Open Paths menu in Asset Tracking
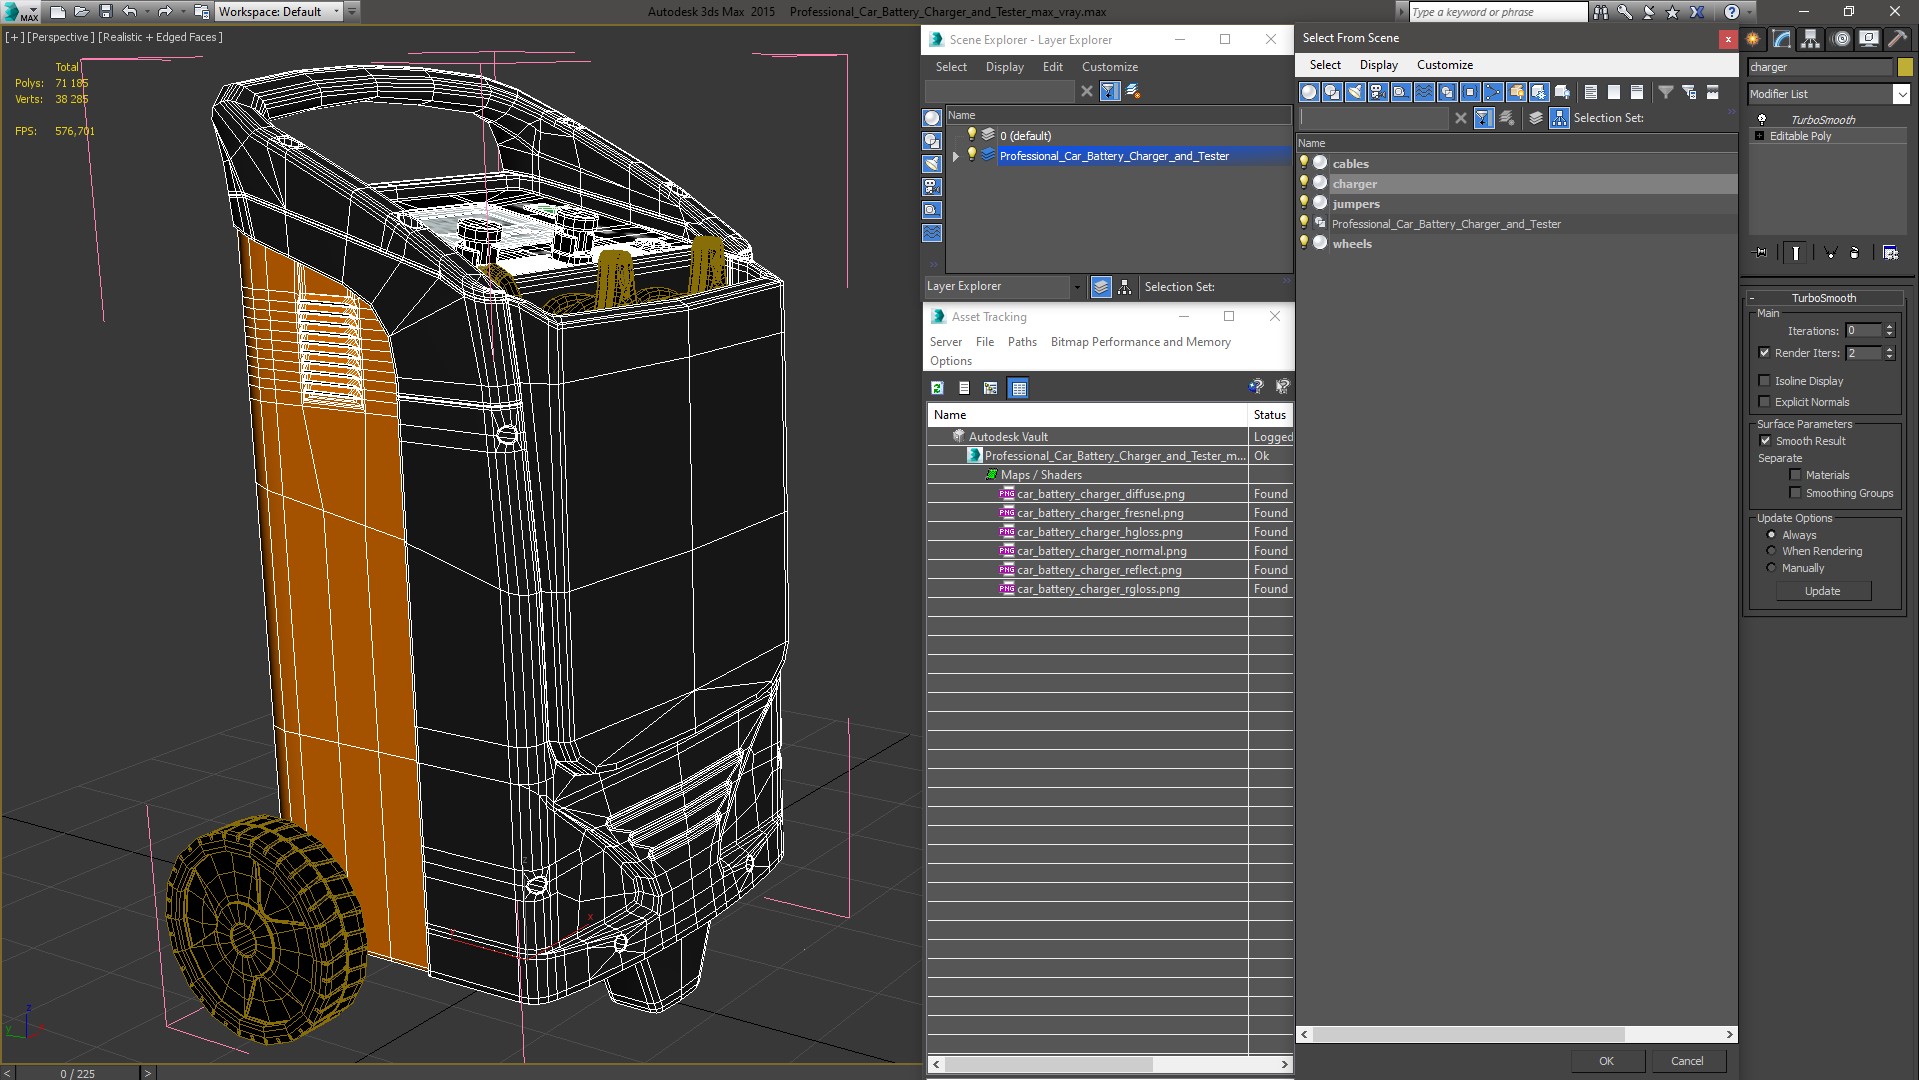The height and width of the screenshot is (1080, 1919). (1021, 342)
